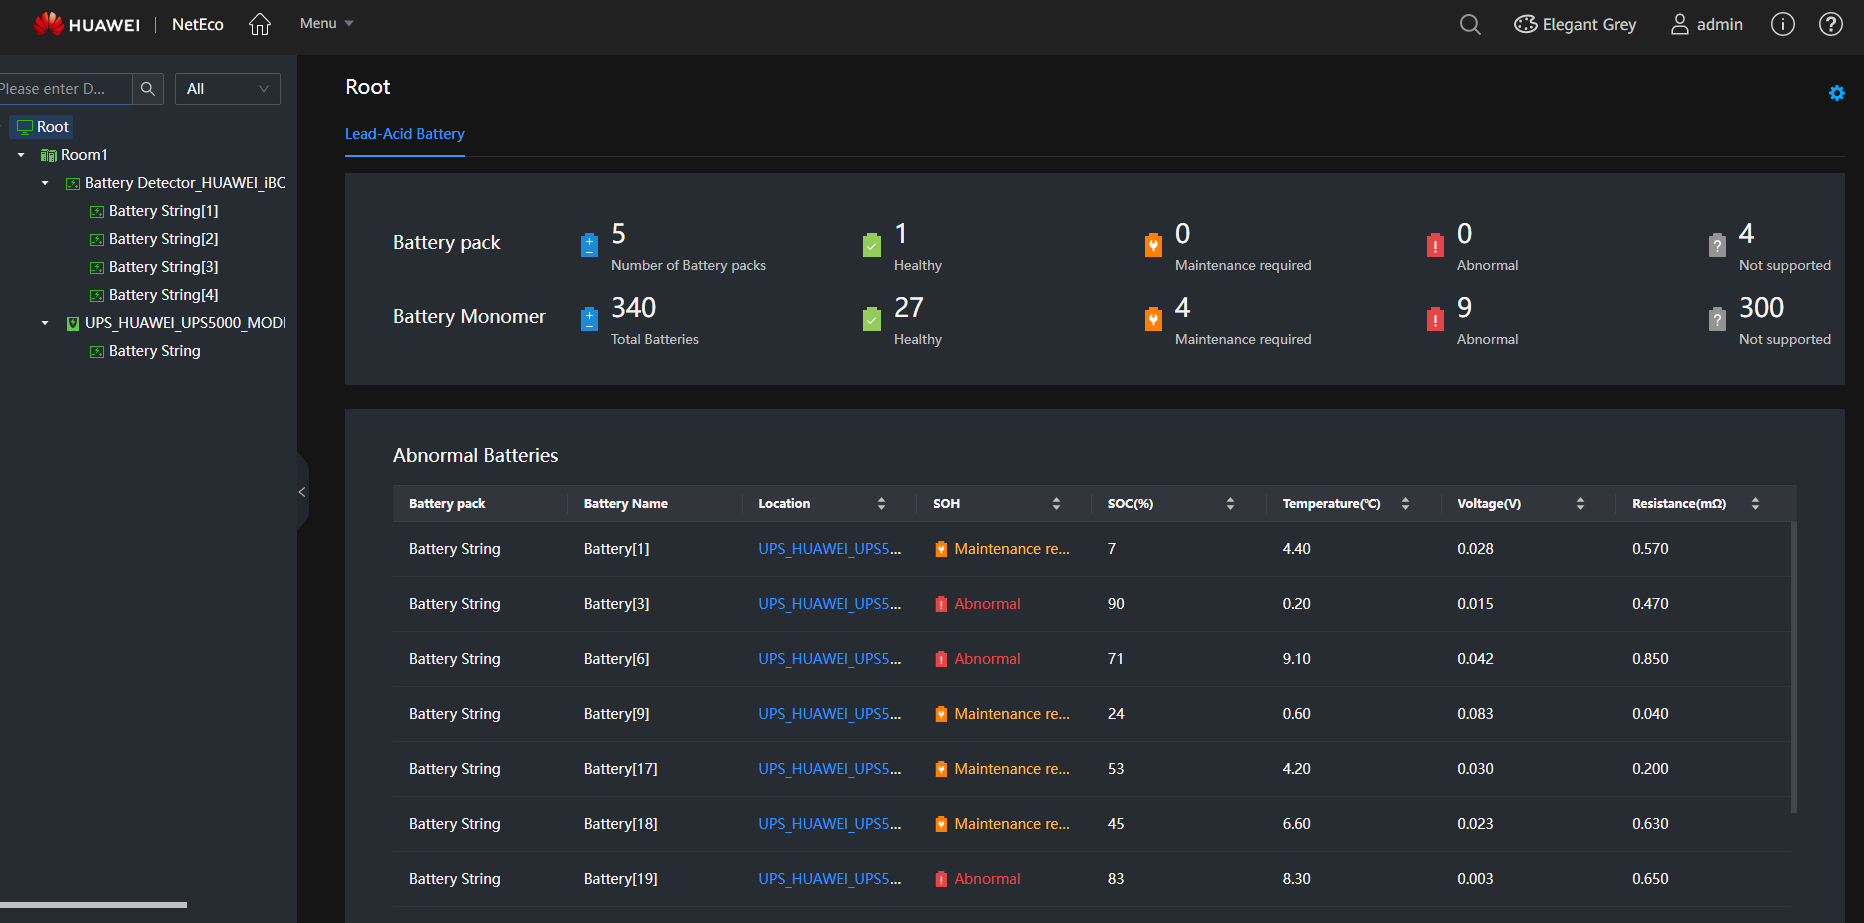Click the admin user icon

(1679, 24)
